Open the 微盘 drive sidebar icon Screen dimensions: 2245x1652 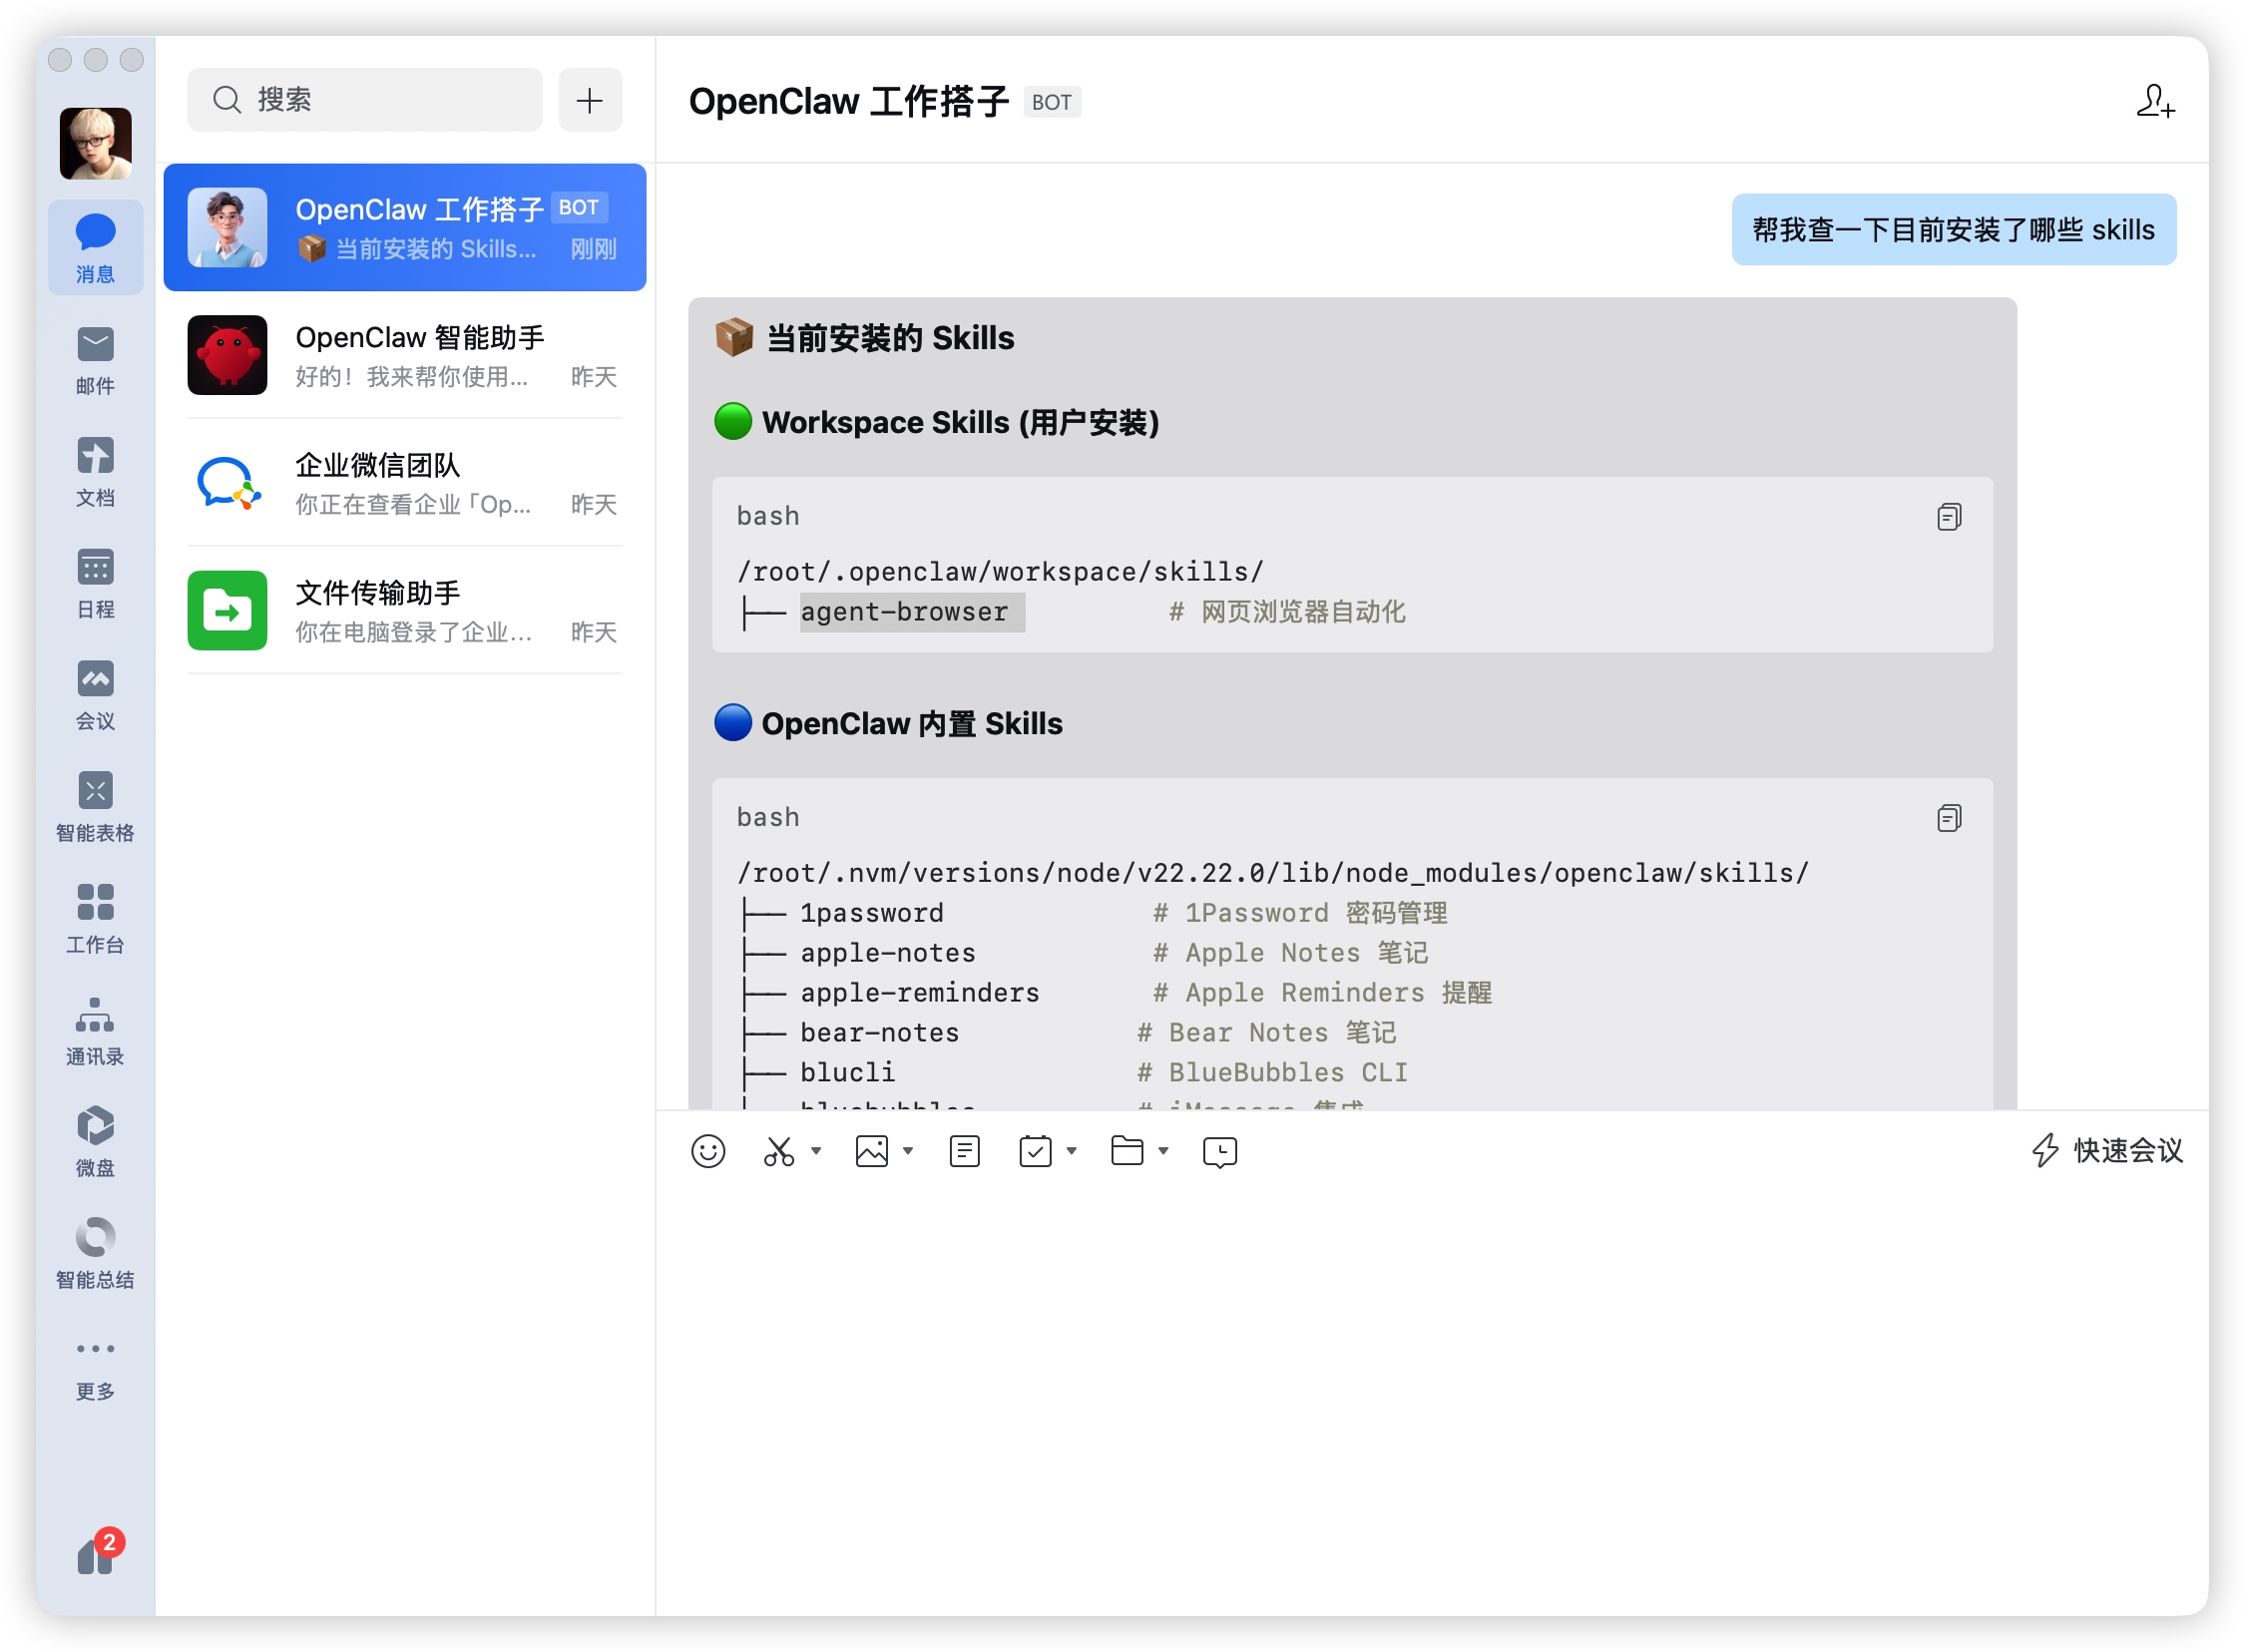pos(95,1139)
